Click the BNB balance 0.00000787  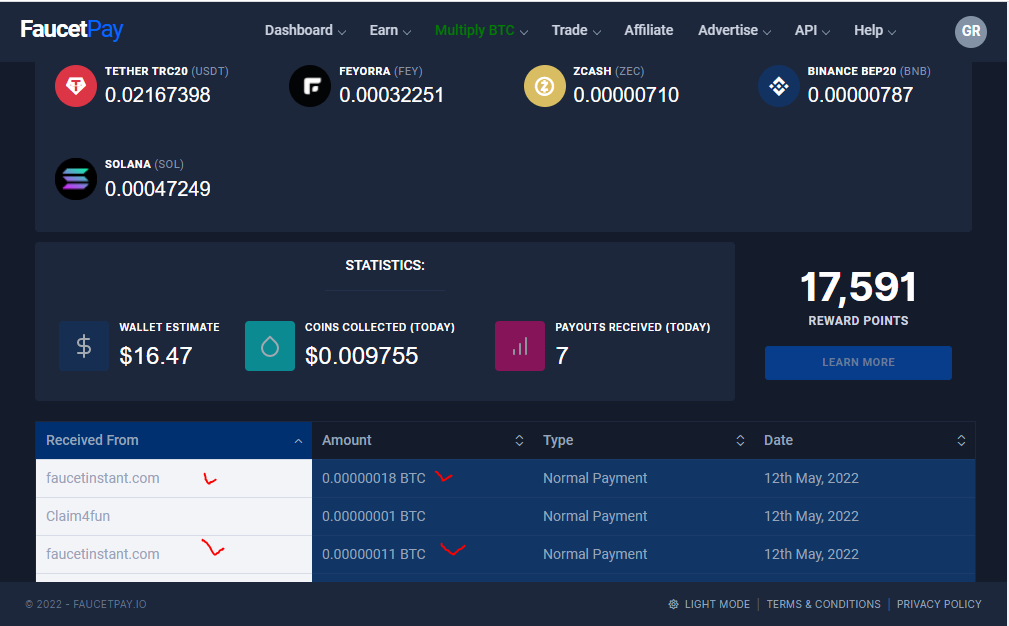tap(860, 95)
